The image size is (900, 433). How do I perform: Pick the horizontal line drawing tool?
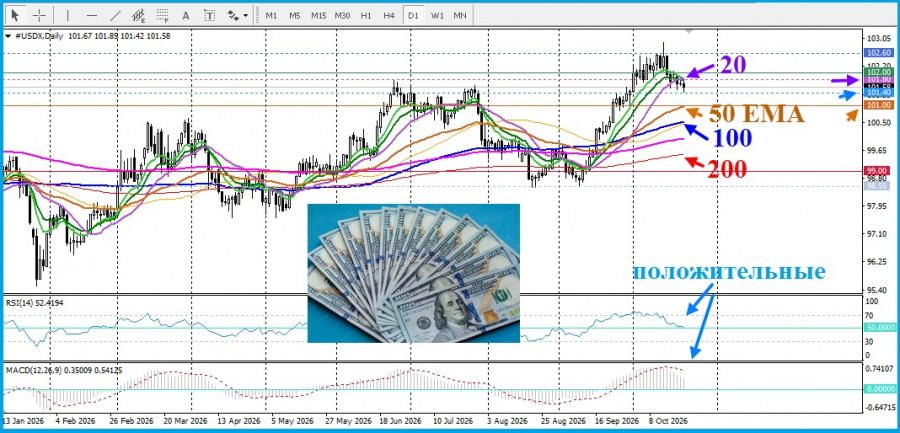click(91, 16)
